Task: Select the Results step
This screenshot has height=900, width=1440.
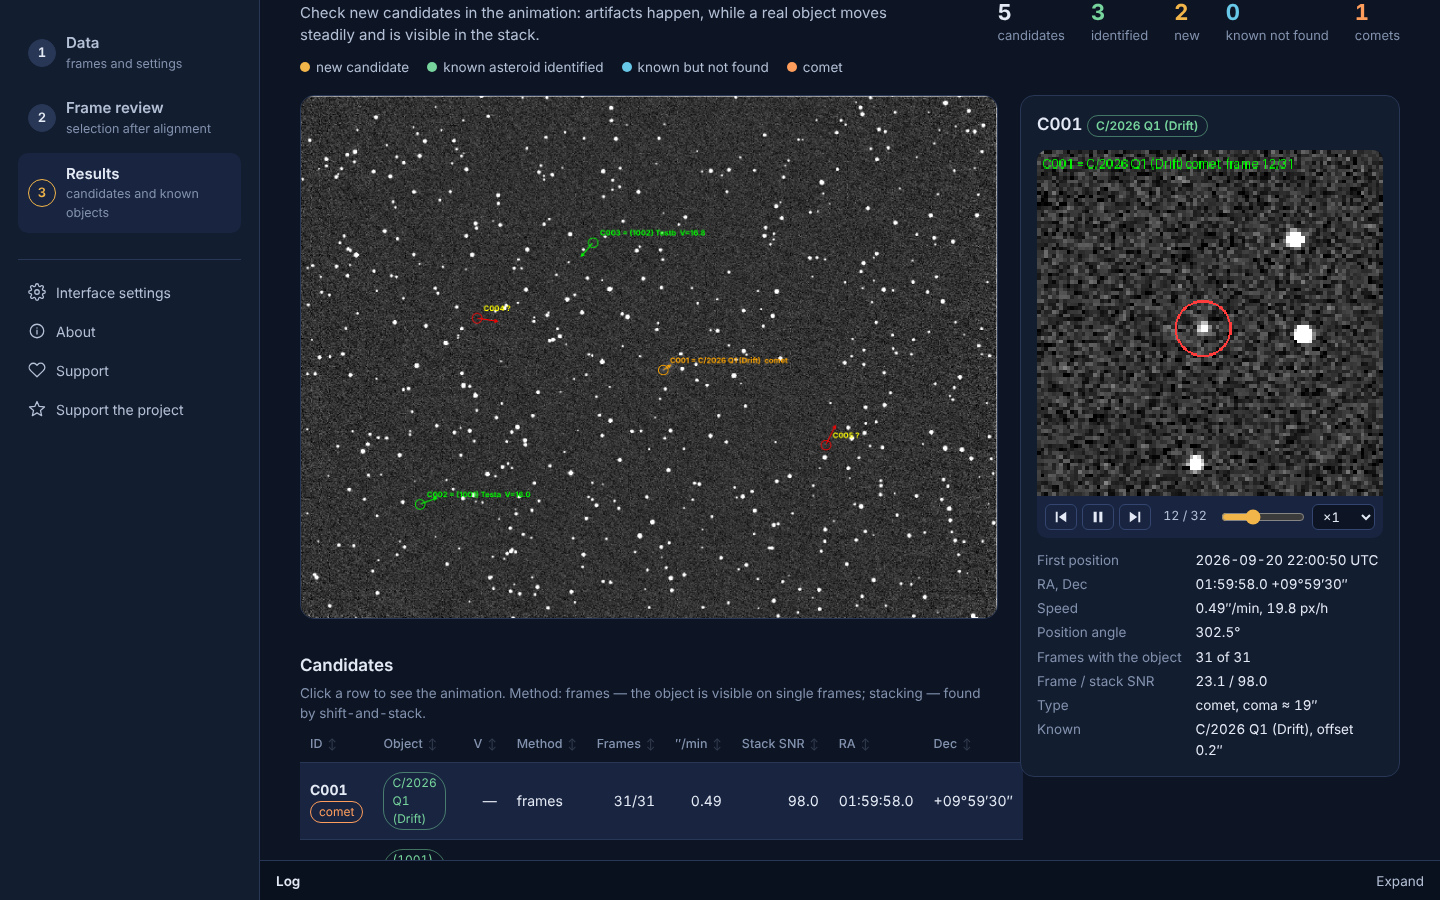Action: coord(129,193)
